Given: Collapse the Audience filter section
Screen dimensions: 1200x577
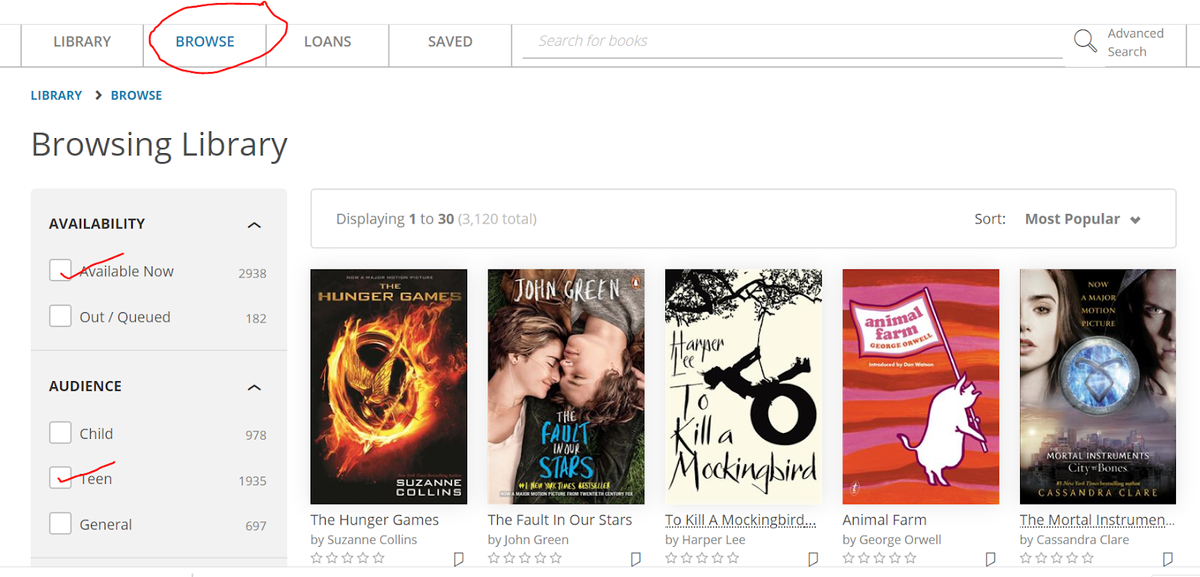Looking at the screenshot, I should pyautogui.click(x=254, y=386).
